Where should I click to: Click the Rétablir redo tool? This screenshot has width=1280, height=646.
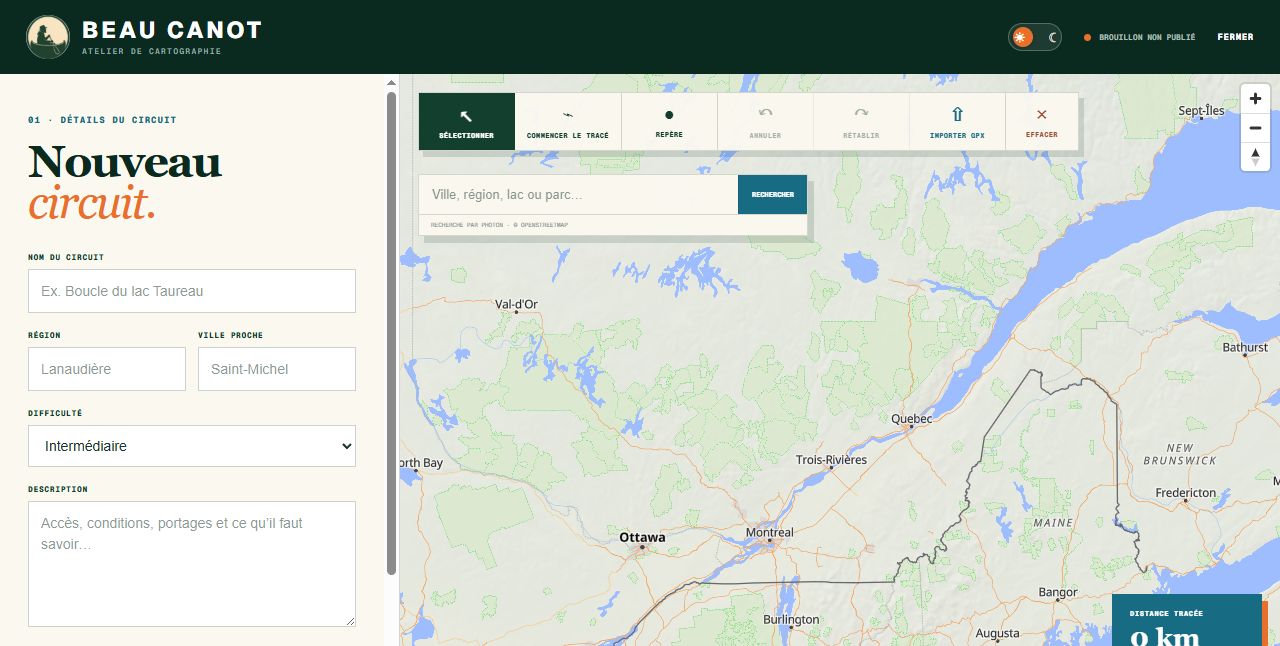pyautogui.click(x=861, y=122)
